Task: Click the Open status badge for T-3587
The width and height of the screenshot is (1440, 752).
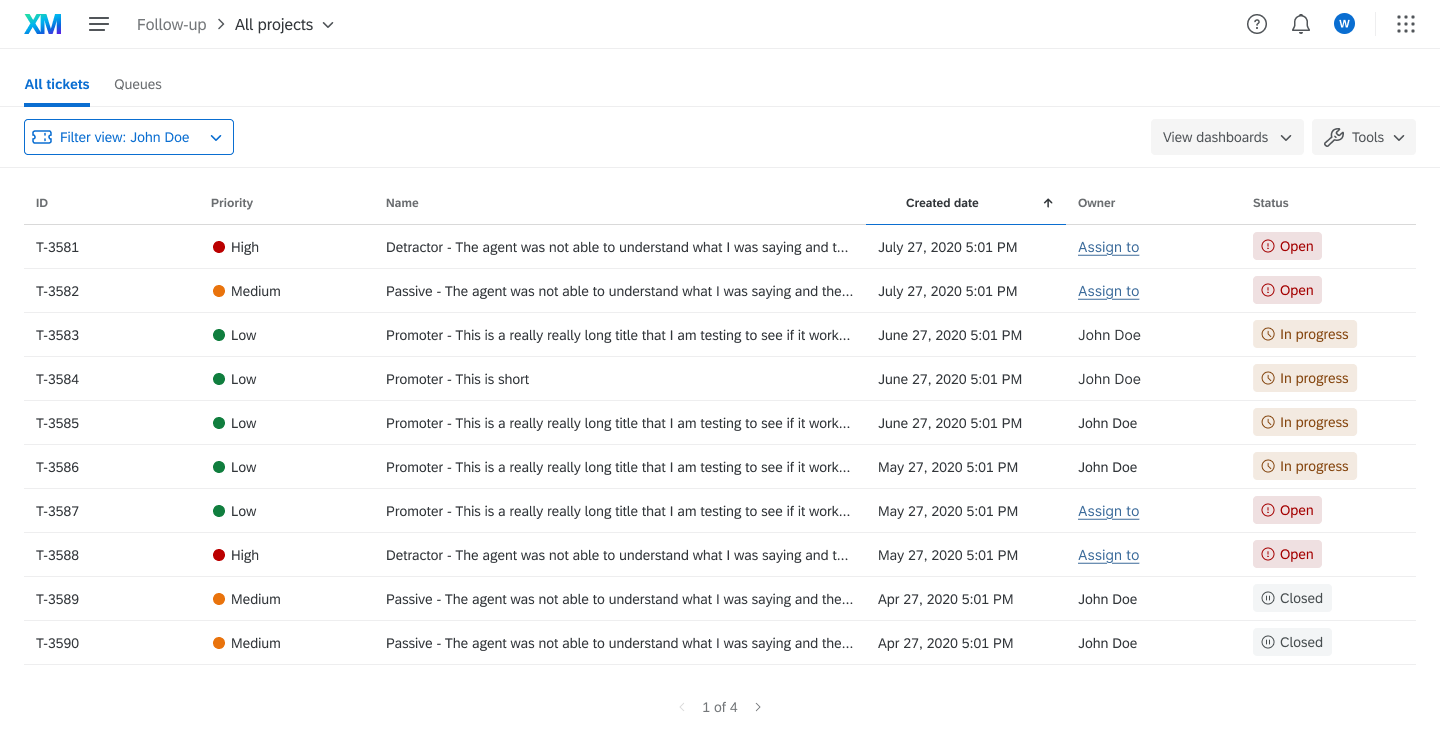Action: point(1287,510)
